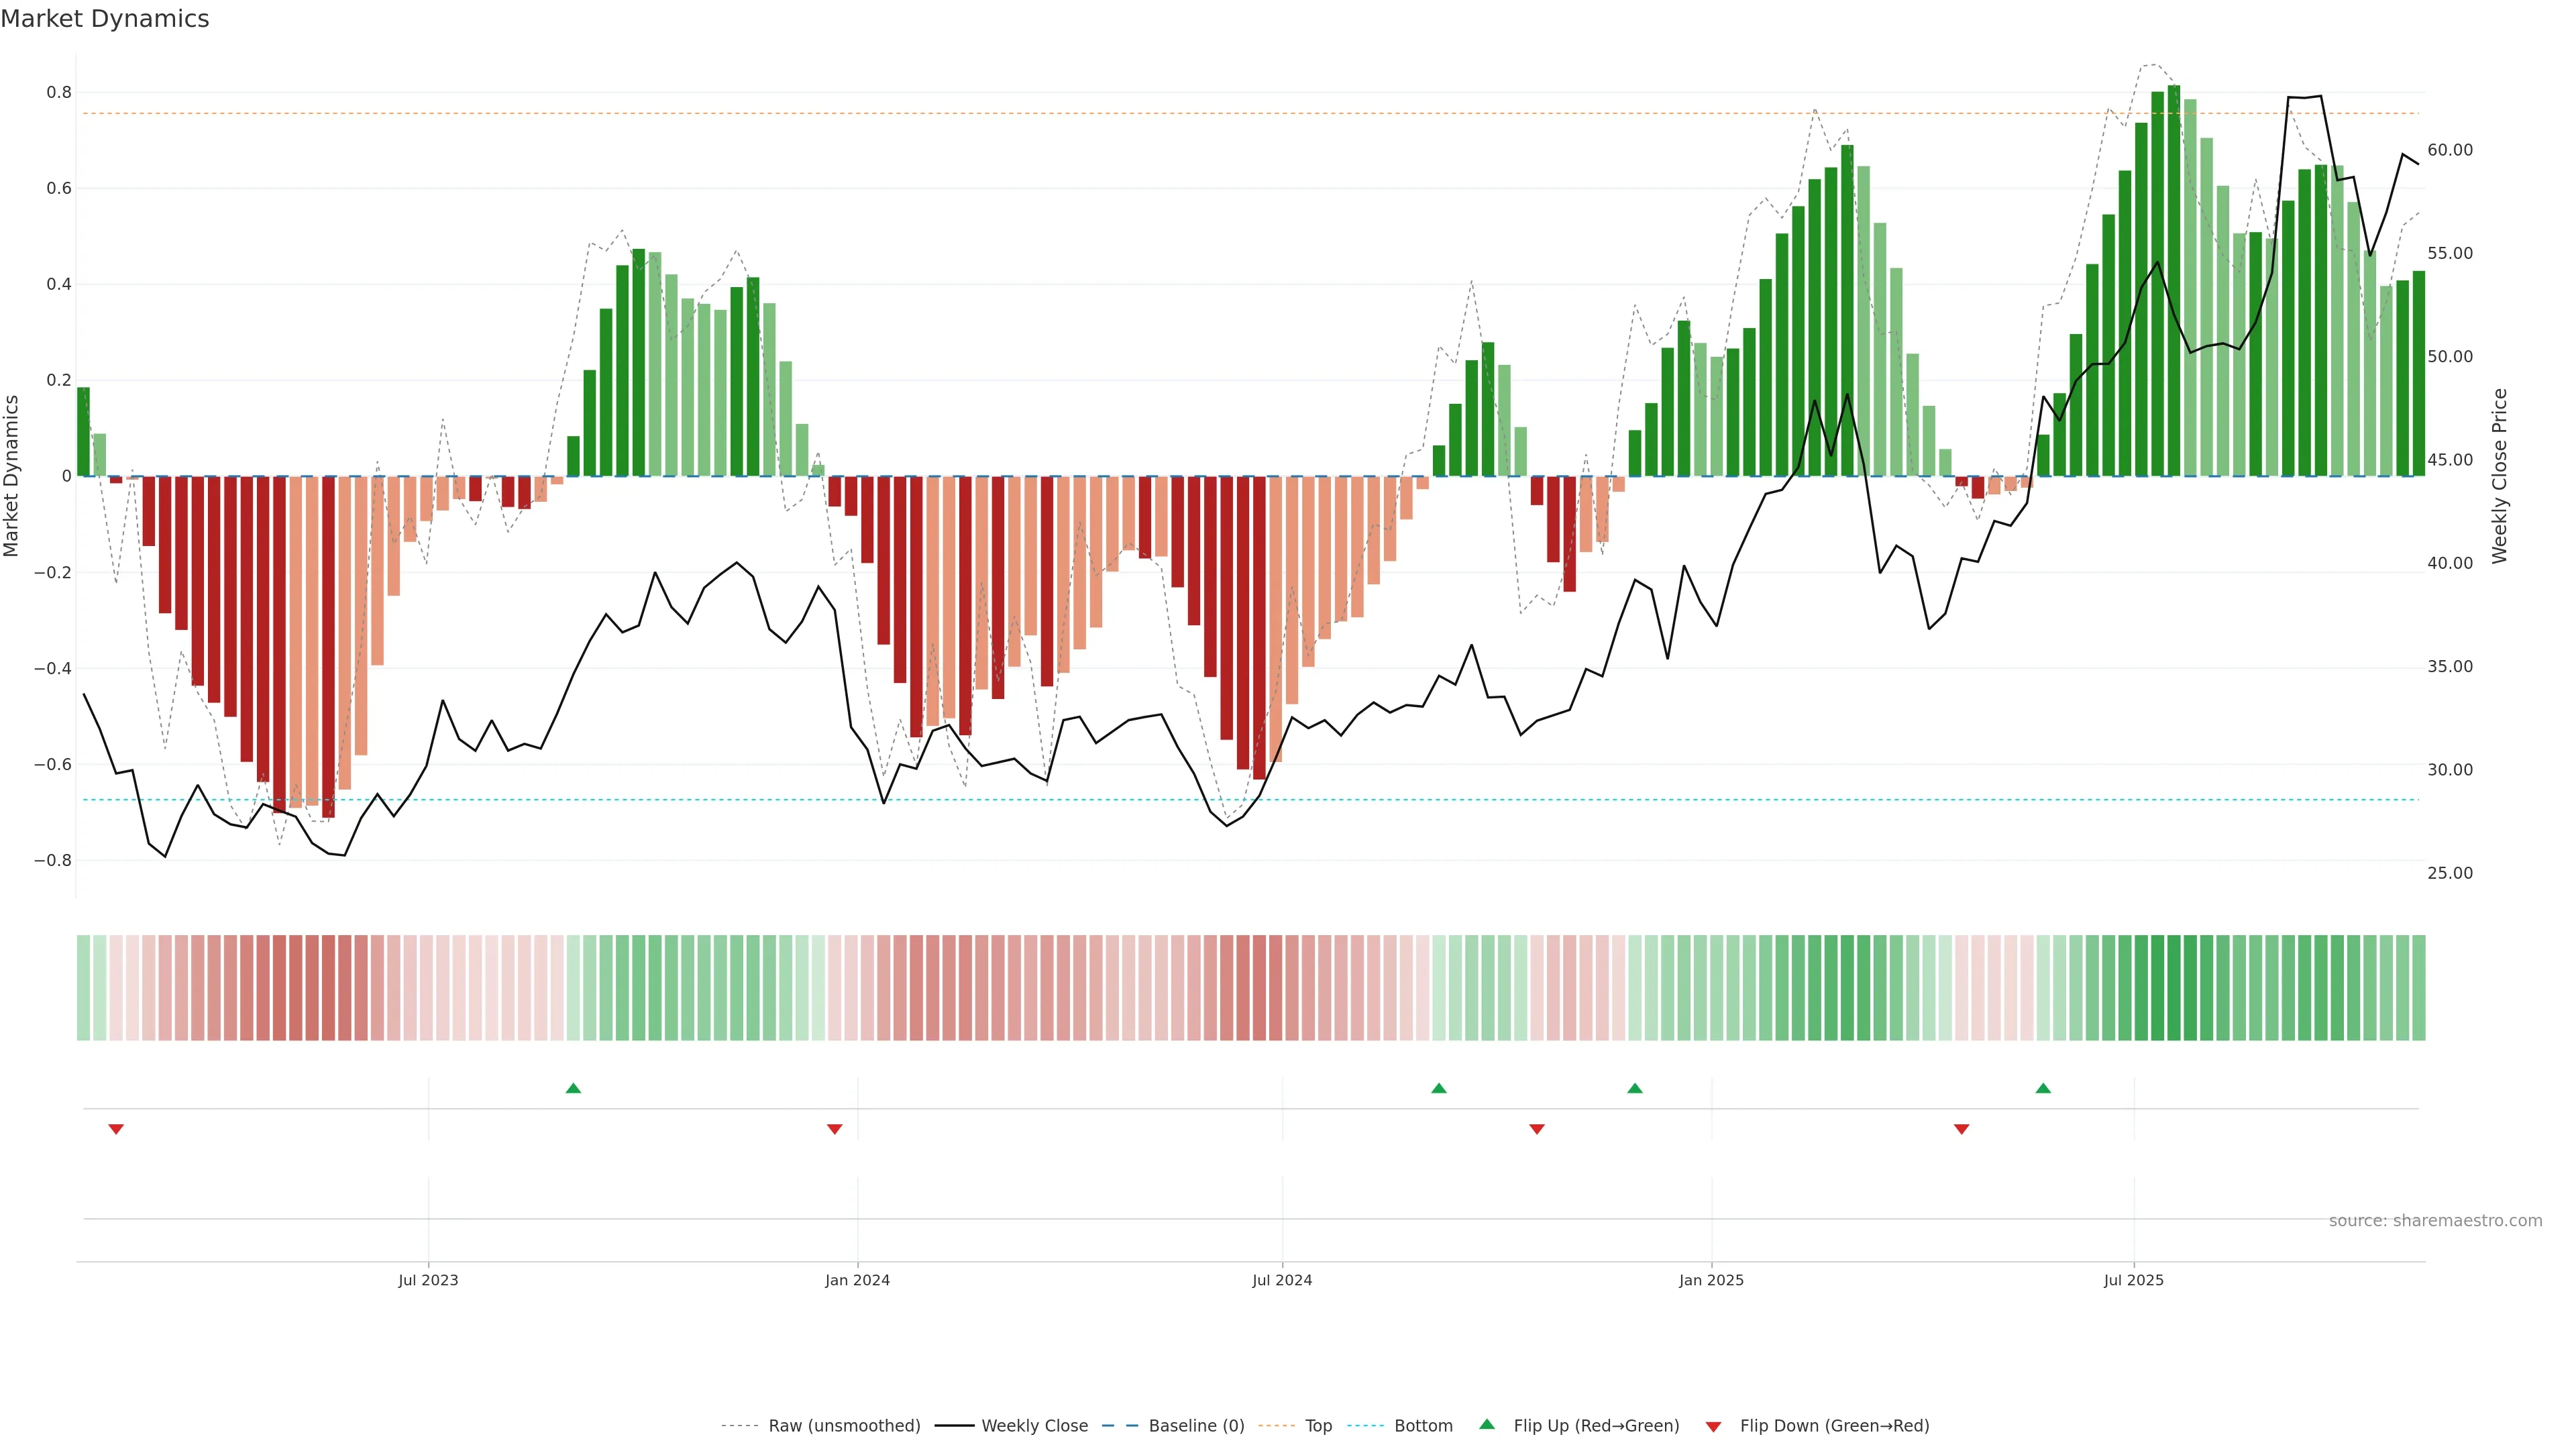2576x1449 pixels.
Task: Click the green Flip Up triangle in legend
Action: 1487,1424
